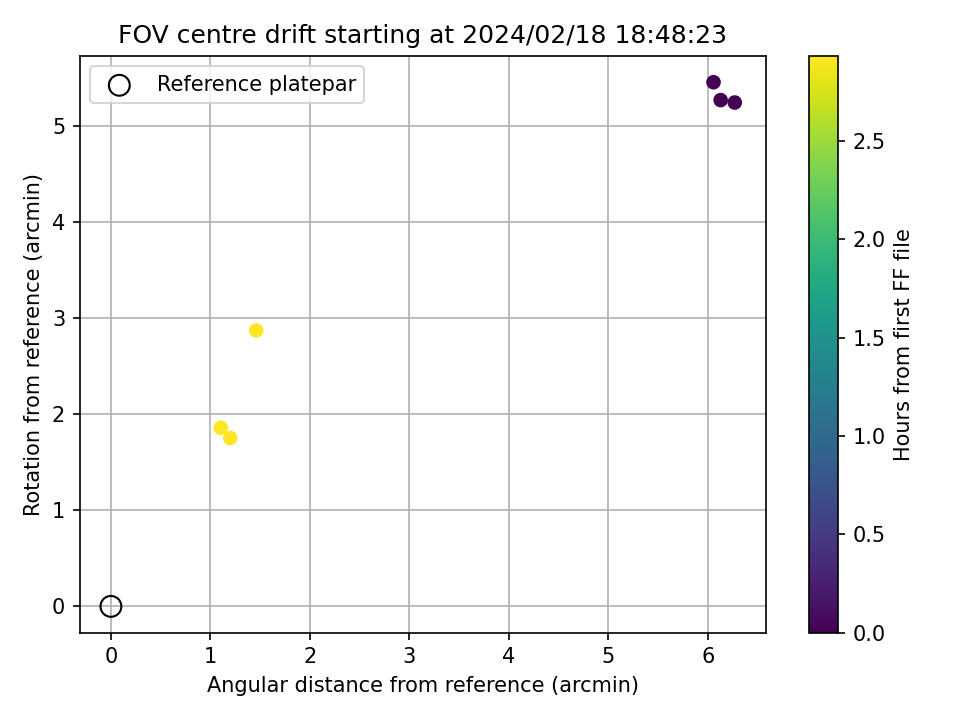Click the Reference platepar circle at origin

click(x=111, y=606)
